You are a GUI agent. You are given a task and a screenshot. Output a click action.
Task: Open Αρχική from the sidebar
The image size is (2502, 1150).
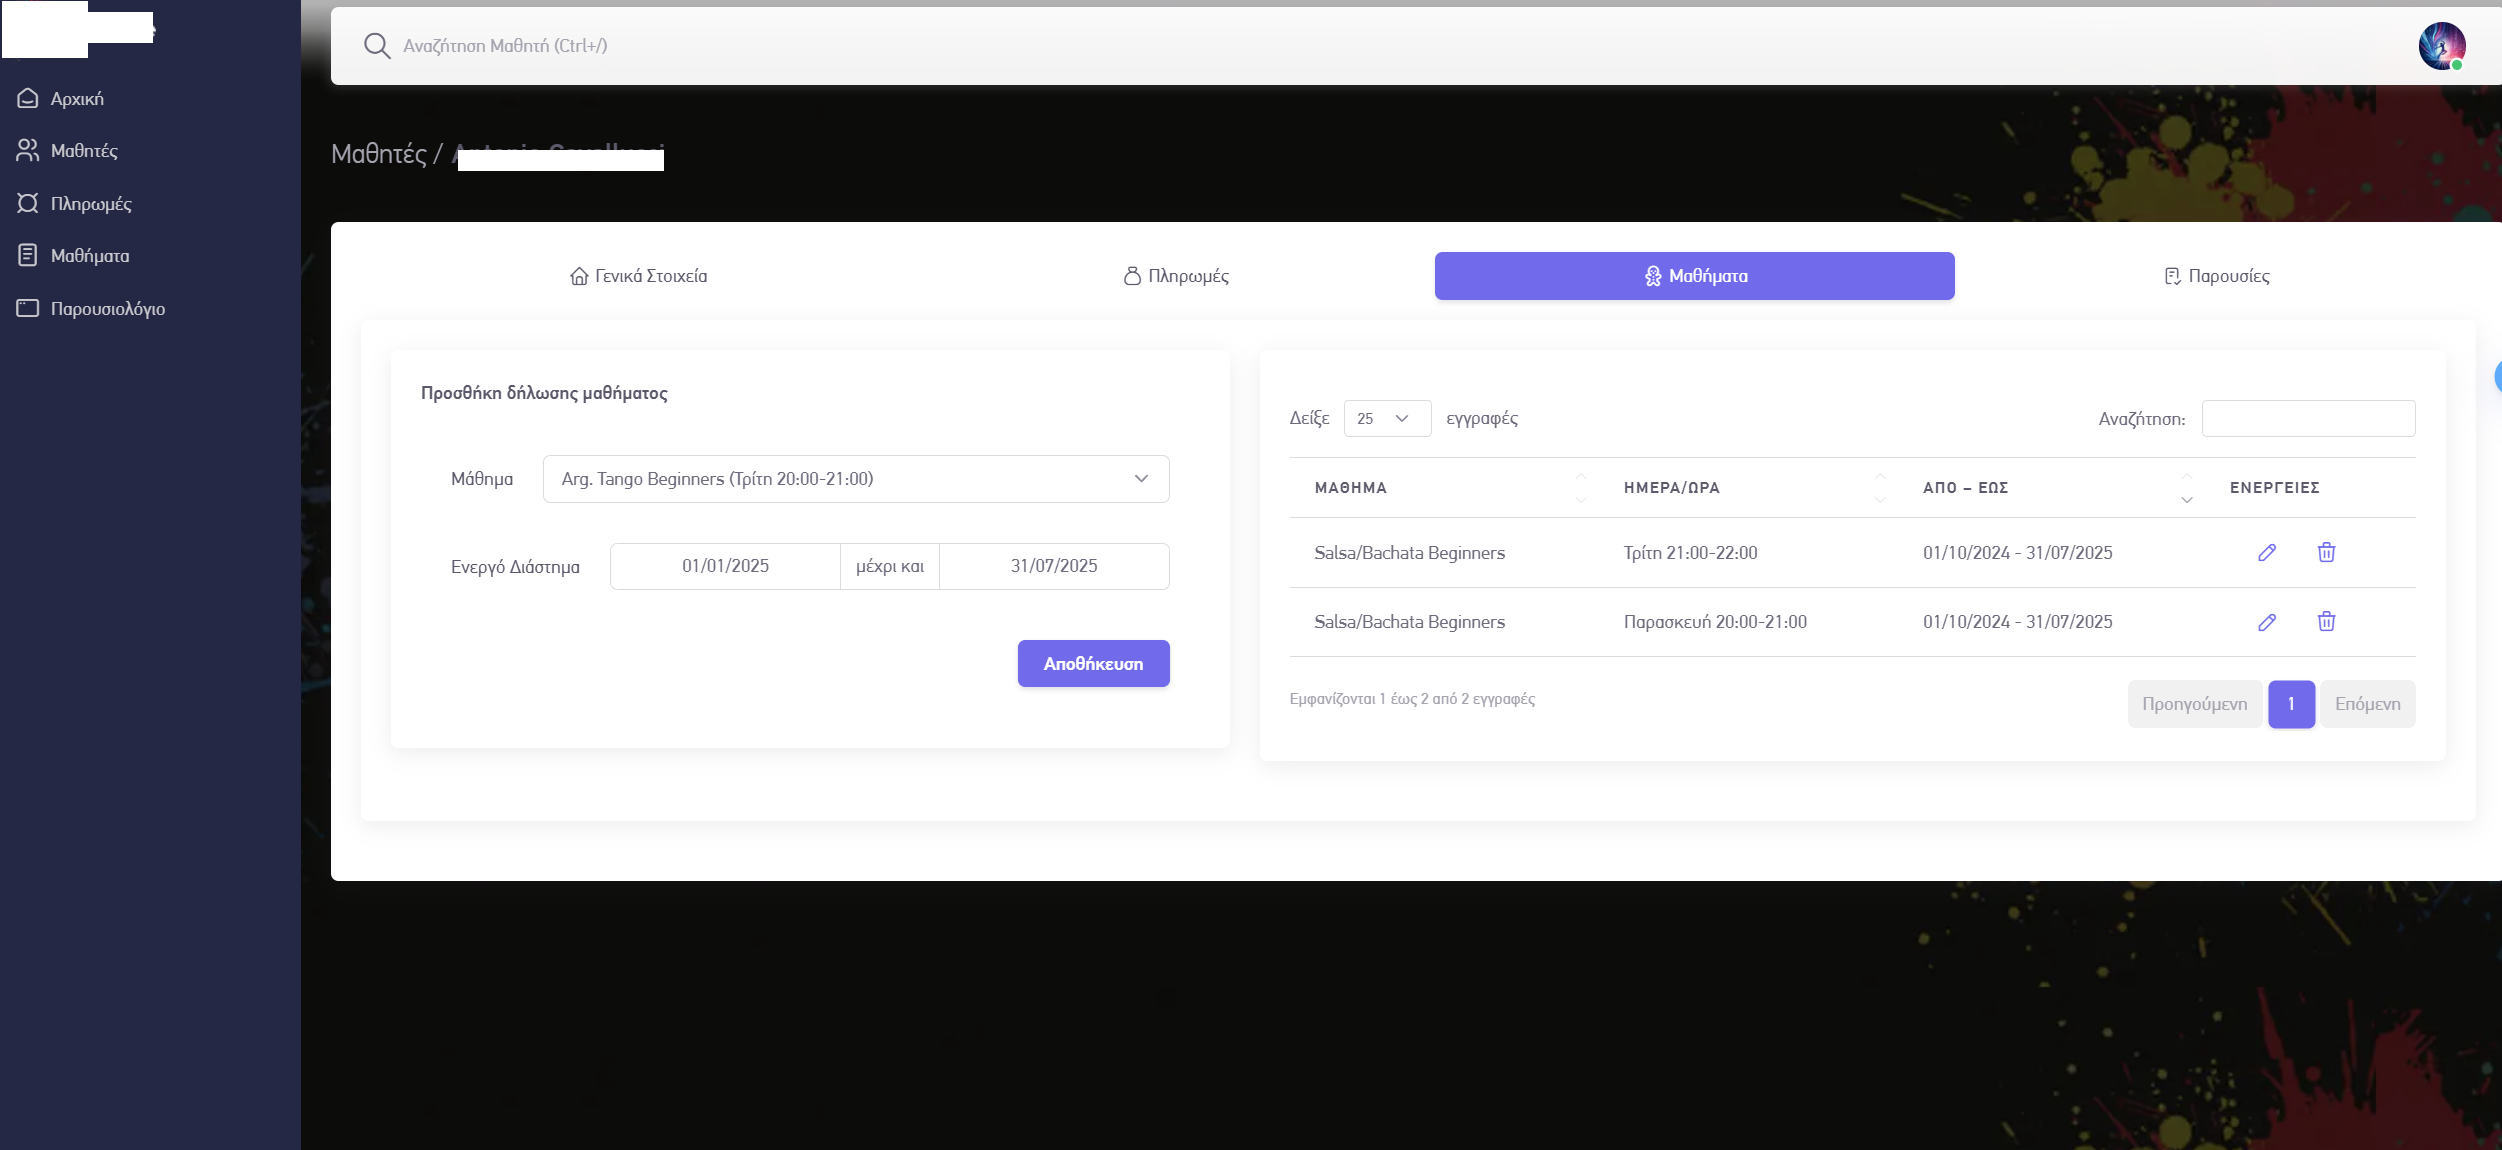click(77, 99)
